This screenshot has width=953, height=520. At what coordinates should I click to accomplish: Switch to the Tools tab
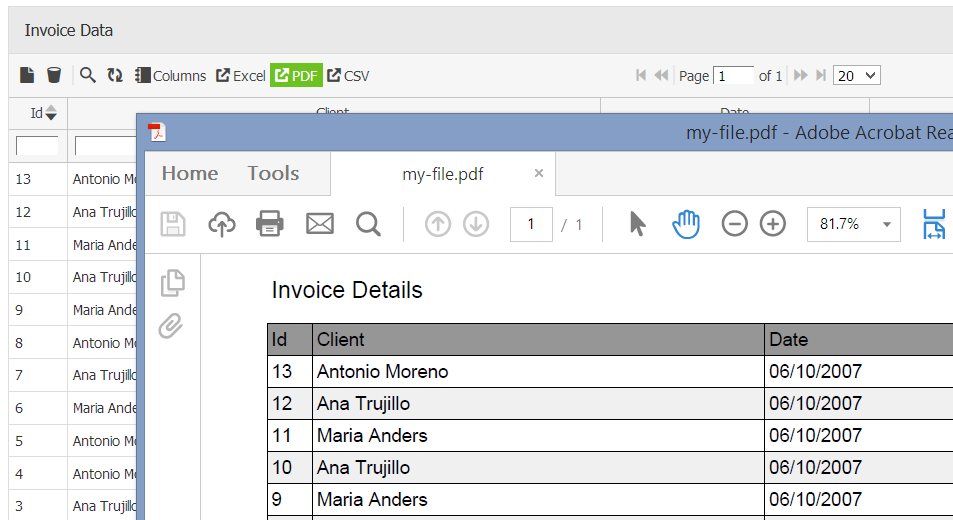pos(273,173)
